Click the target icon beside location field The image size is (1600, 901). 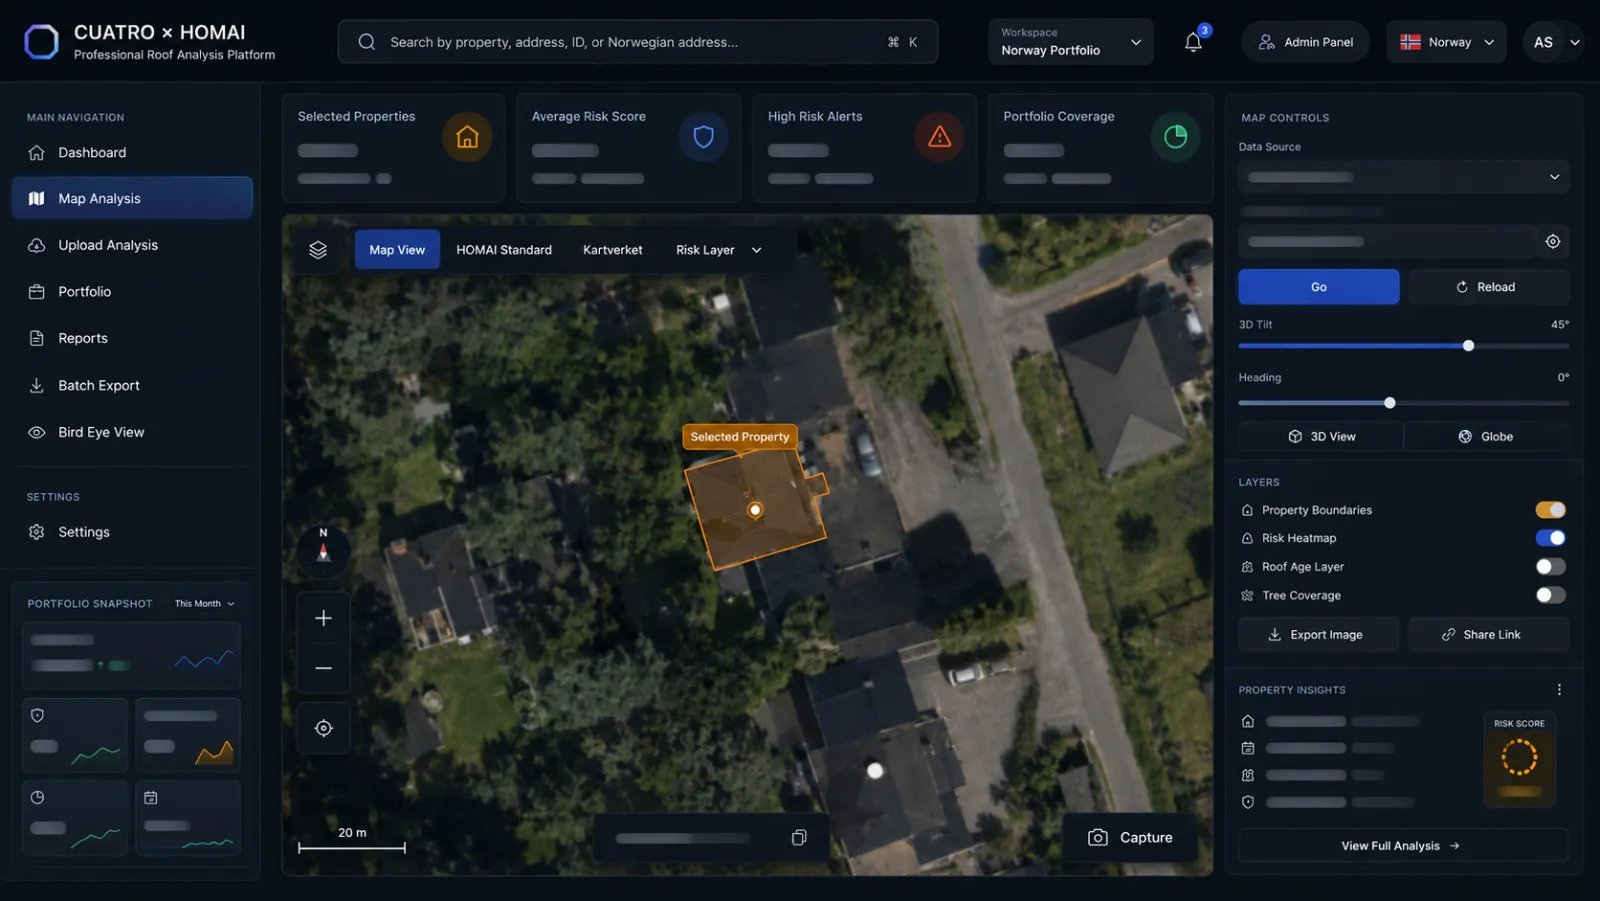point(1552,241)
